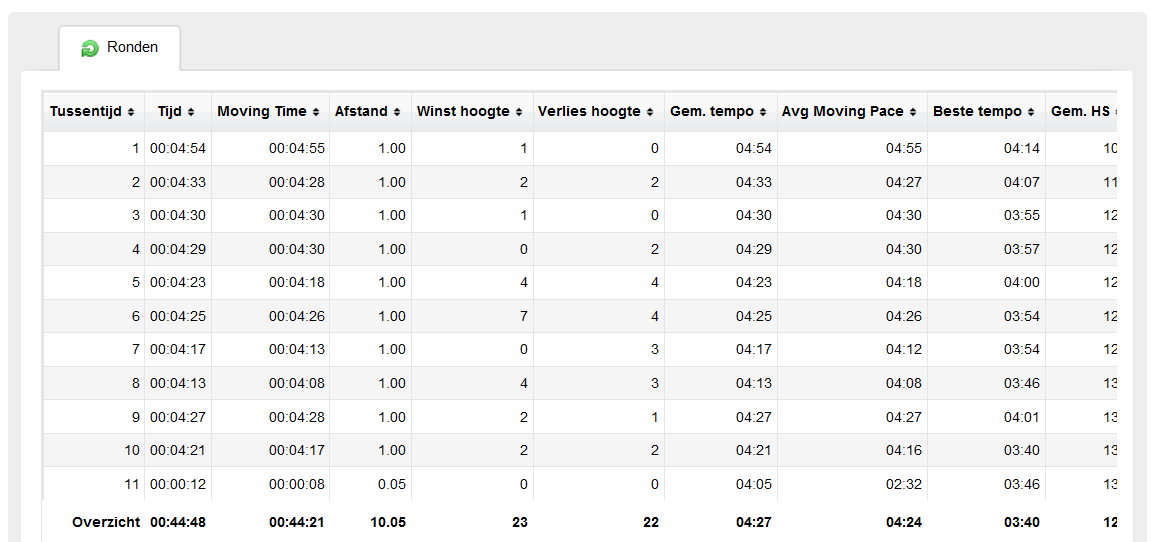Sort table by Tussentijd column arrows
Viewport: 1161px width, 542px height.
131,112
